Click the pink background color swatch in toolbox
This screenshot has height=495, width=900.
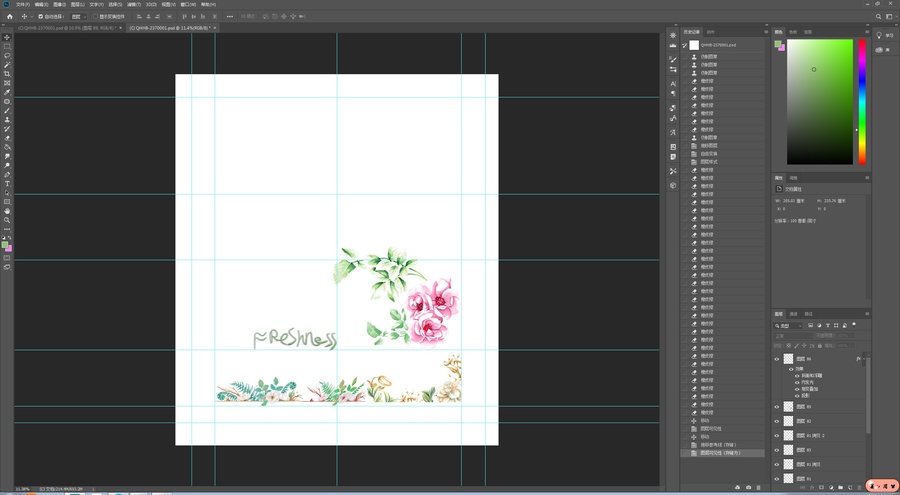[x=9, y=248]
